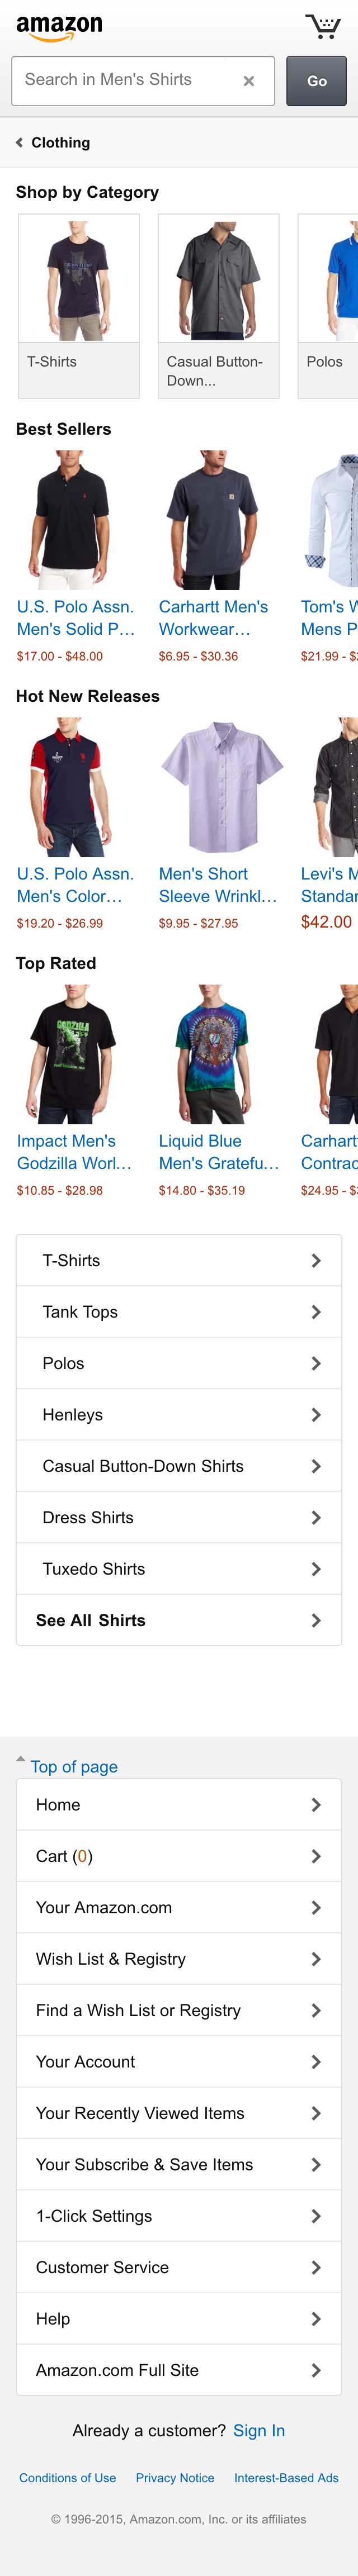Expand the T-Shirts category row

[x=178, y=1260]
